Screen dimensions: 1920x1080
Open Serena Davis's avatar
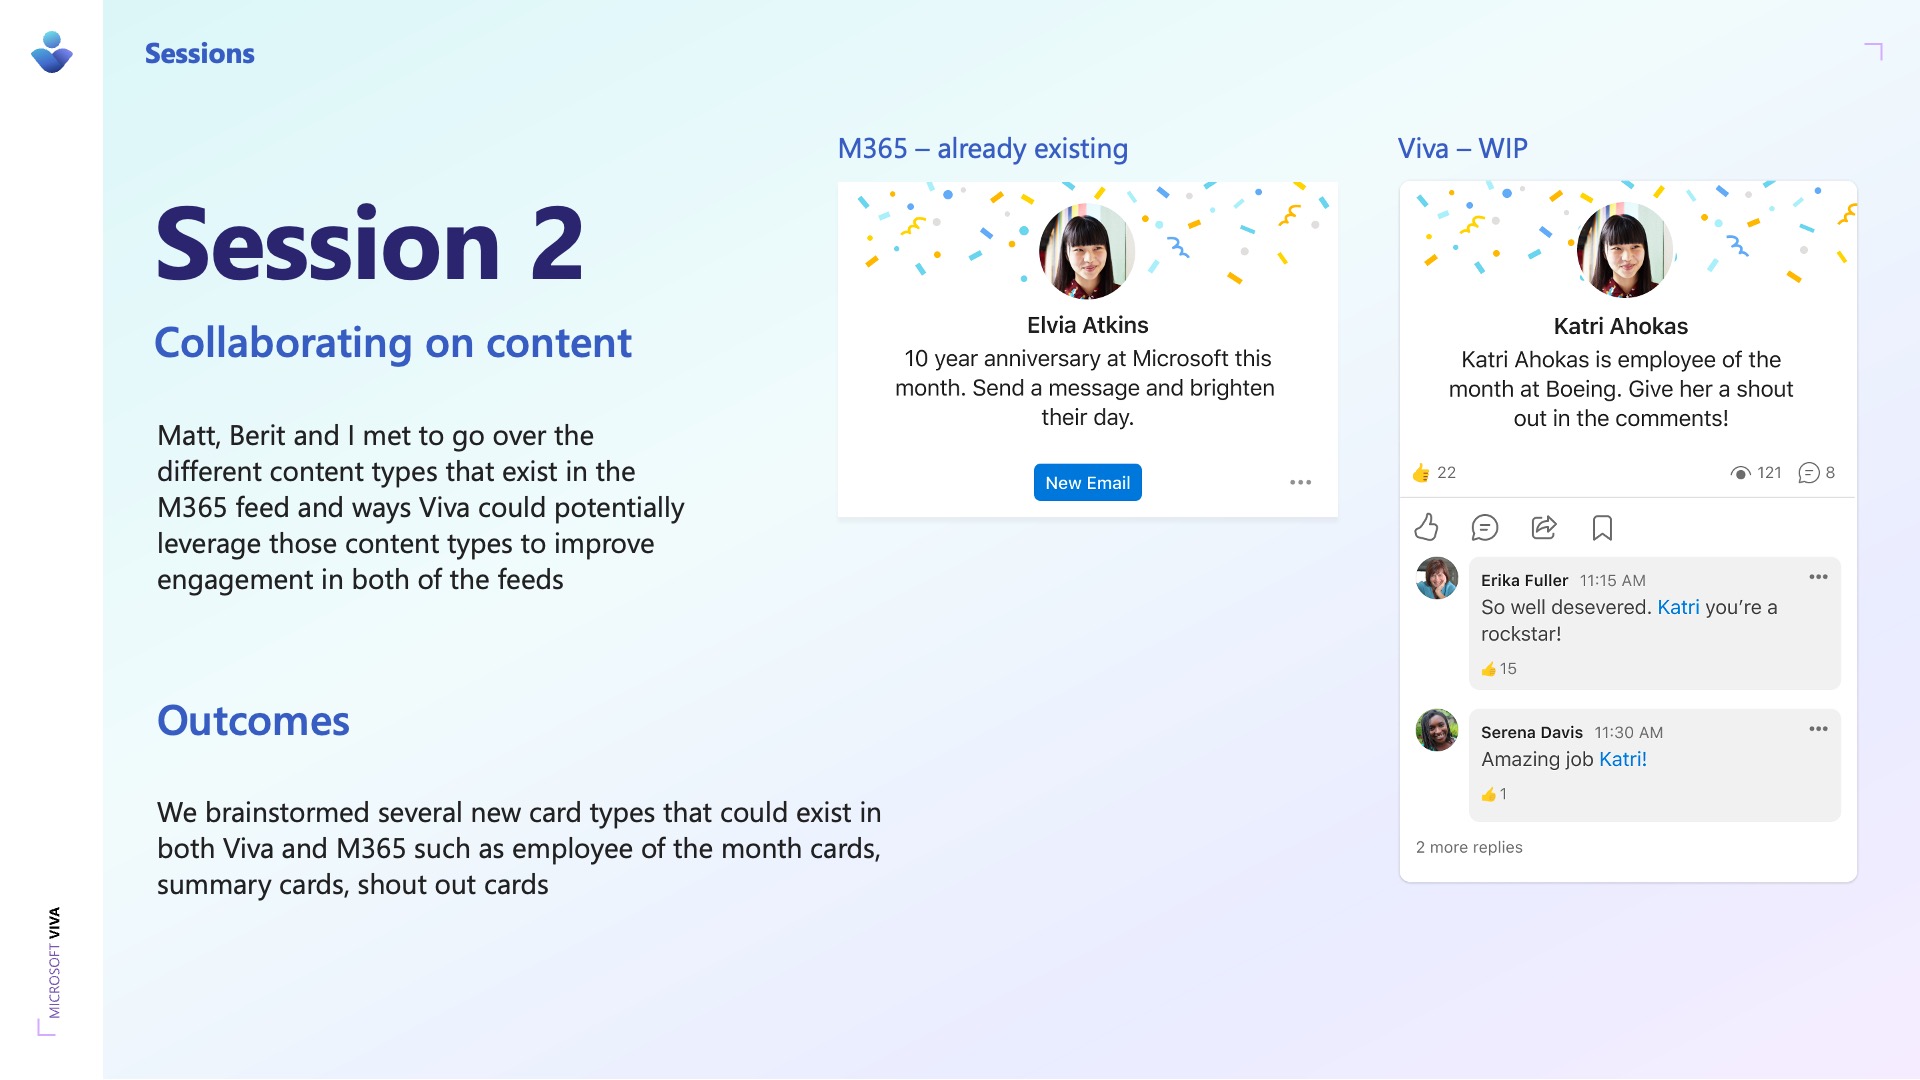click(1437, 730)
